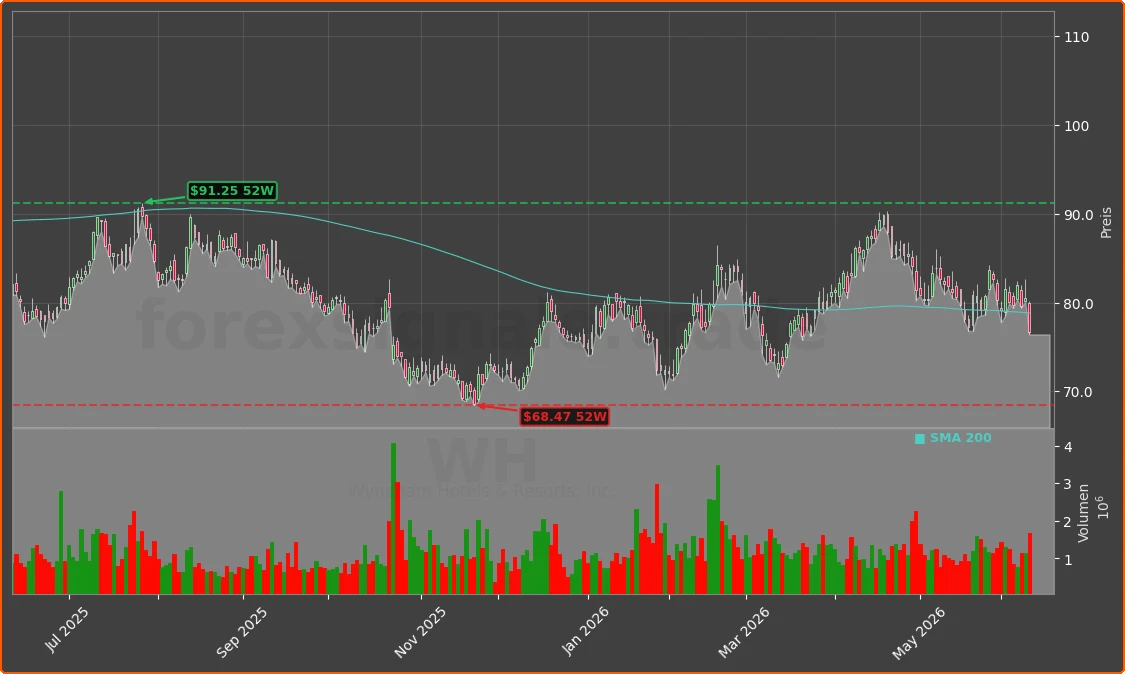Click the Sep 2025 date axis label

[x=241, y=632]
